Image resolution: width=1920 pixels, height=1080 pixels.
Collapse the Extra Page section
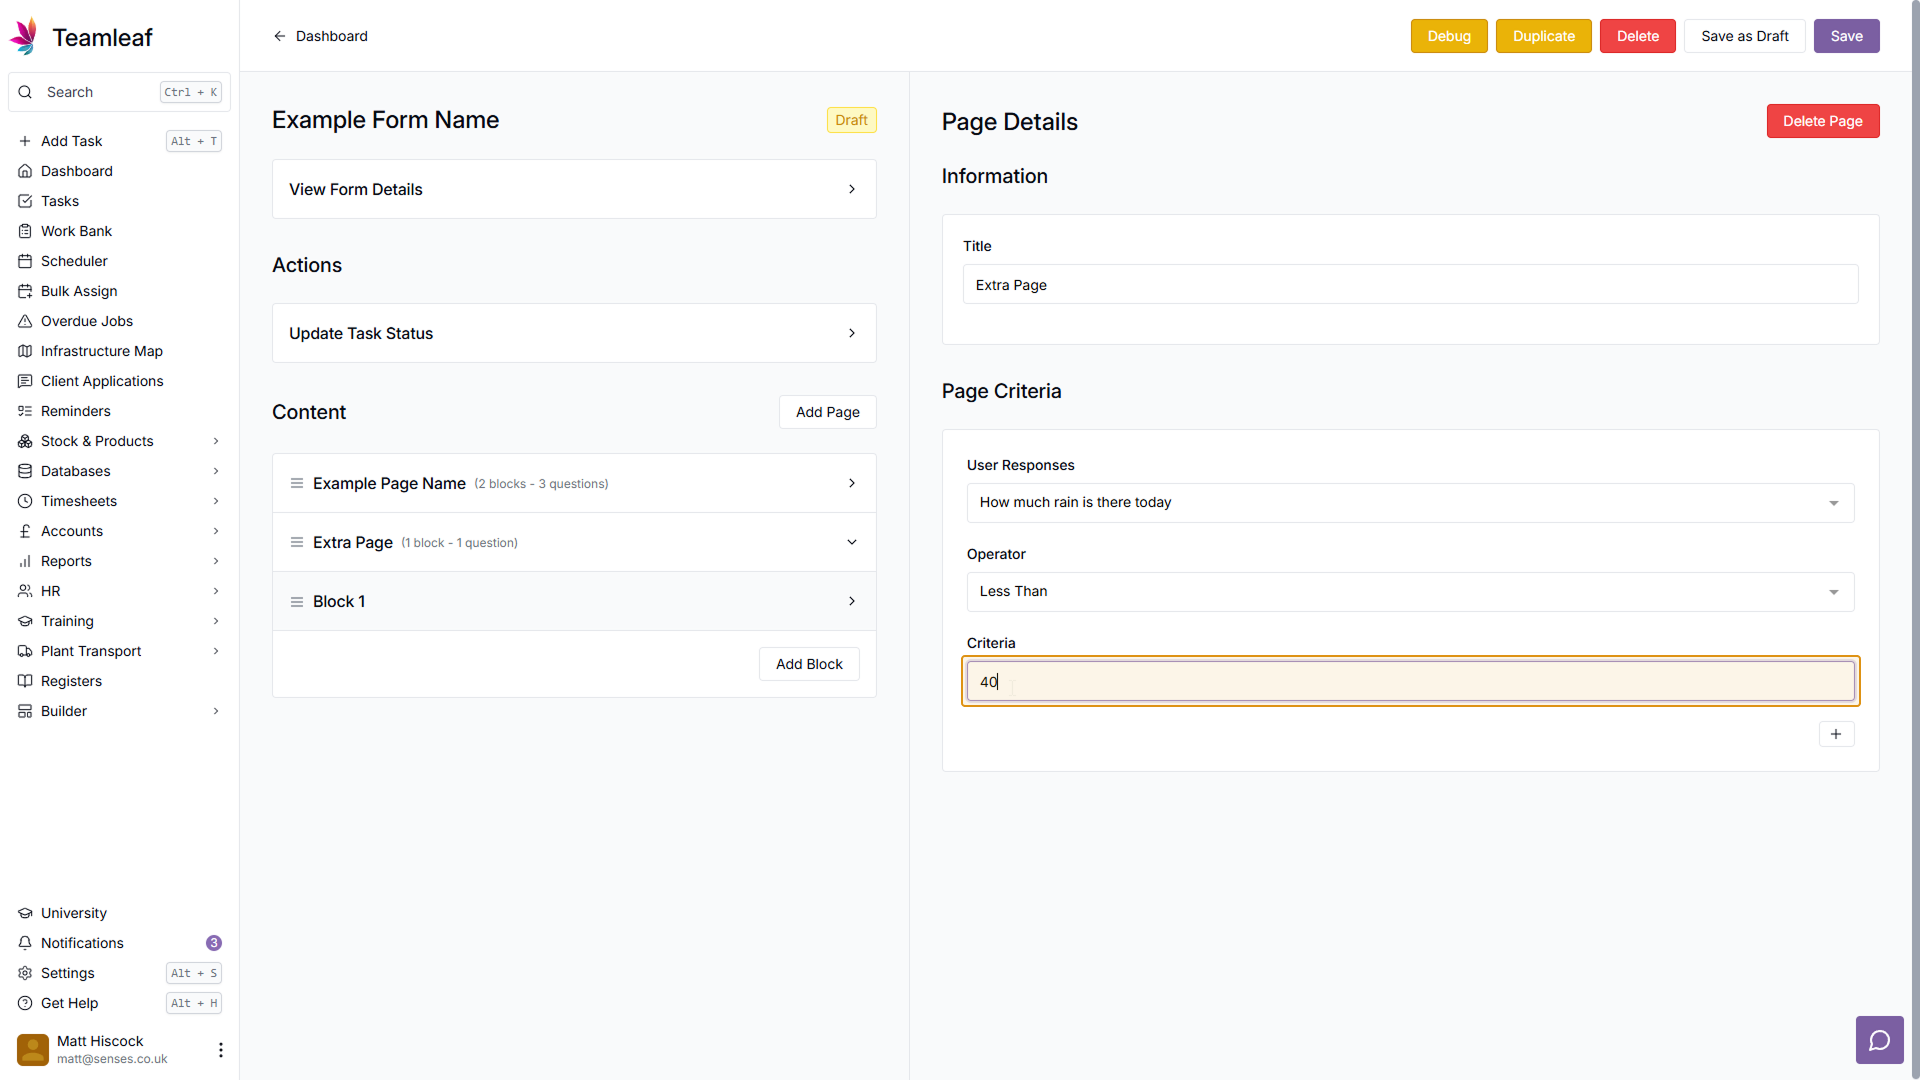click(851, 542)
